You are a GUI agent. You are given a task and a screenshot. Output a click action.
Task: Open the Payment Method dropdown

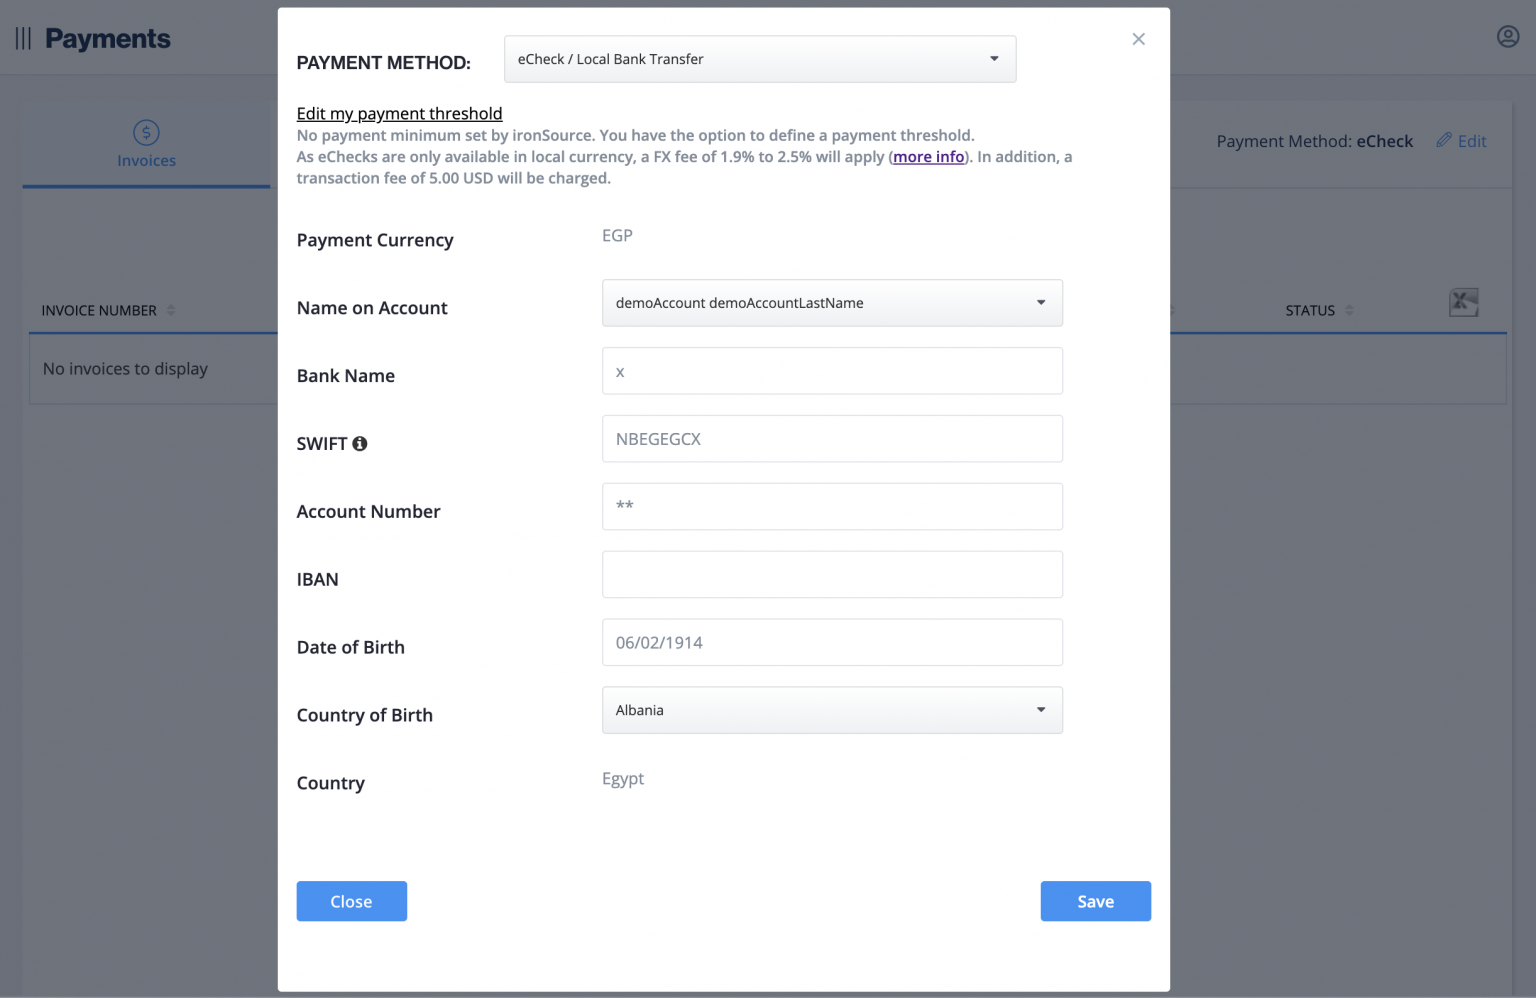tap(760, 59)
